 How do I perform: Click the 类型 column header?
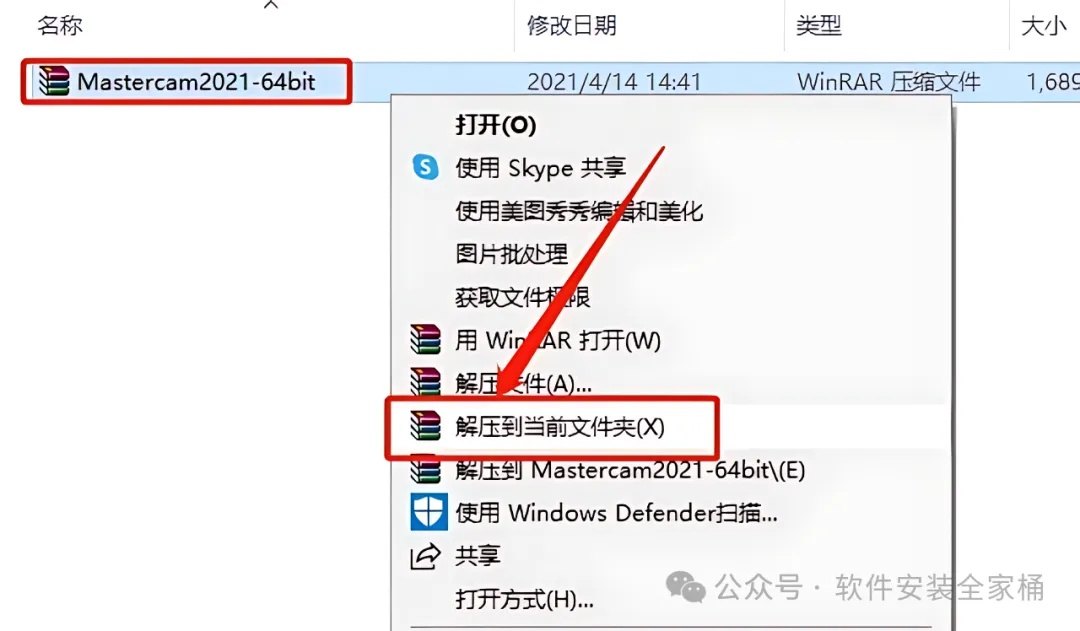(x=818, y=25)
